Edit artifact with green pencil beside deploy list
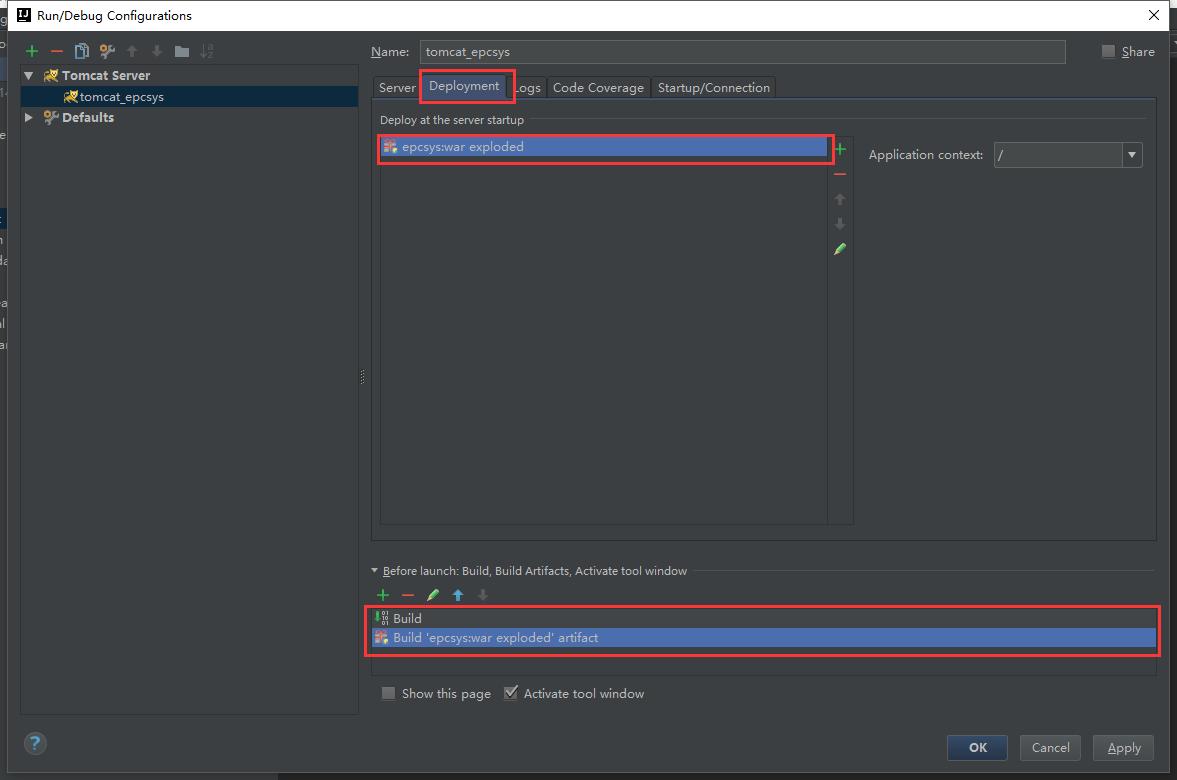 (x=840, y=248)
